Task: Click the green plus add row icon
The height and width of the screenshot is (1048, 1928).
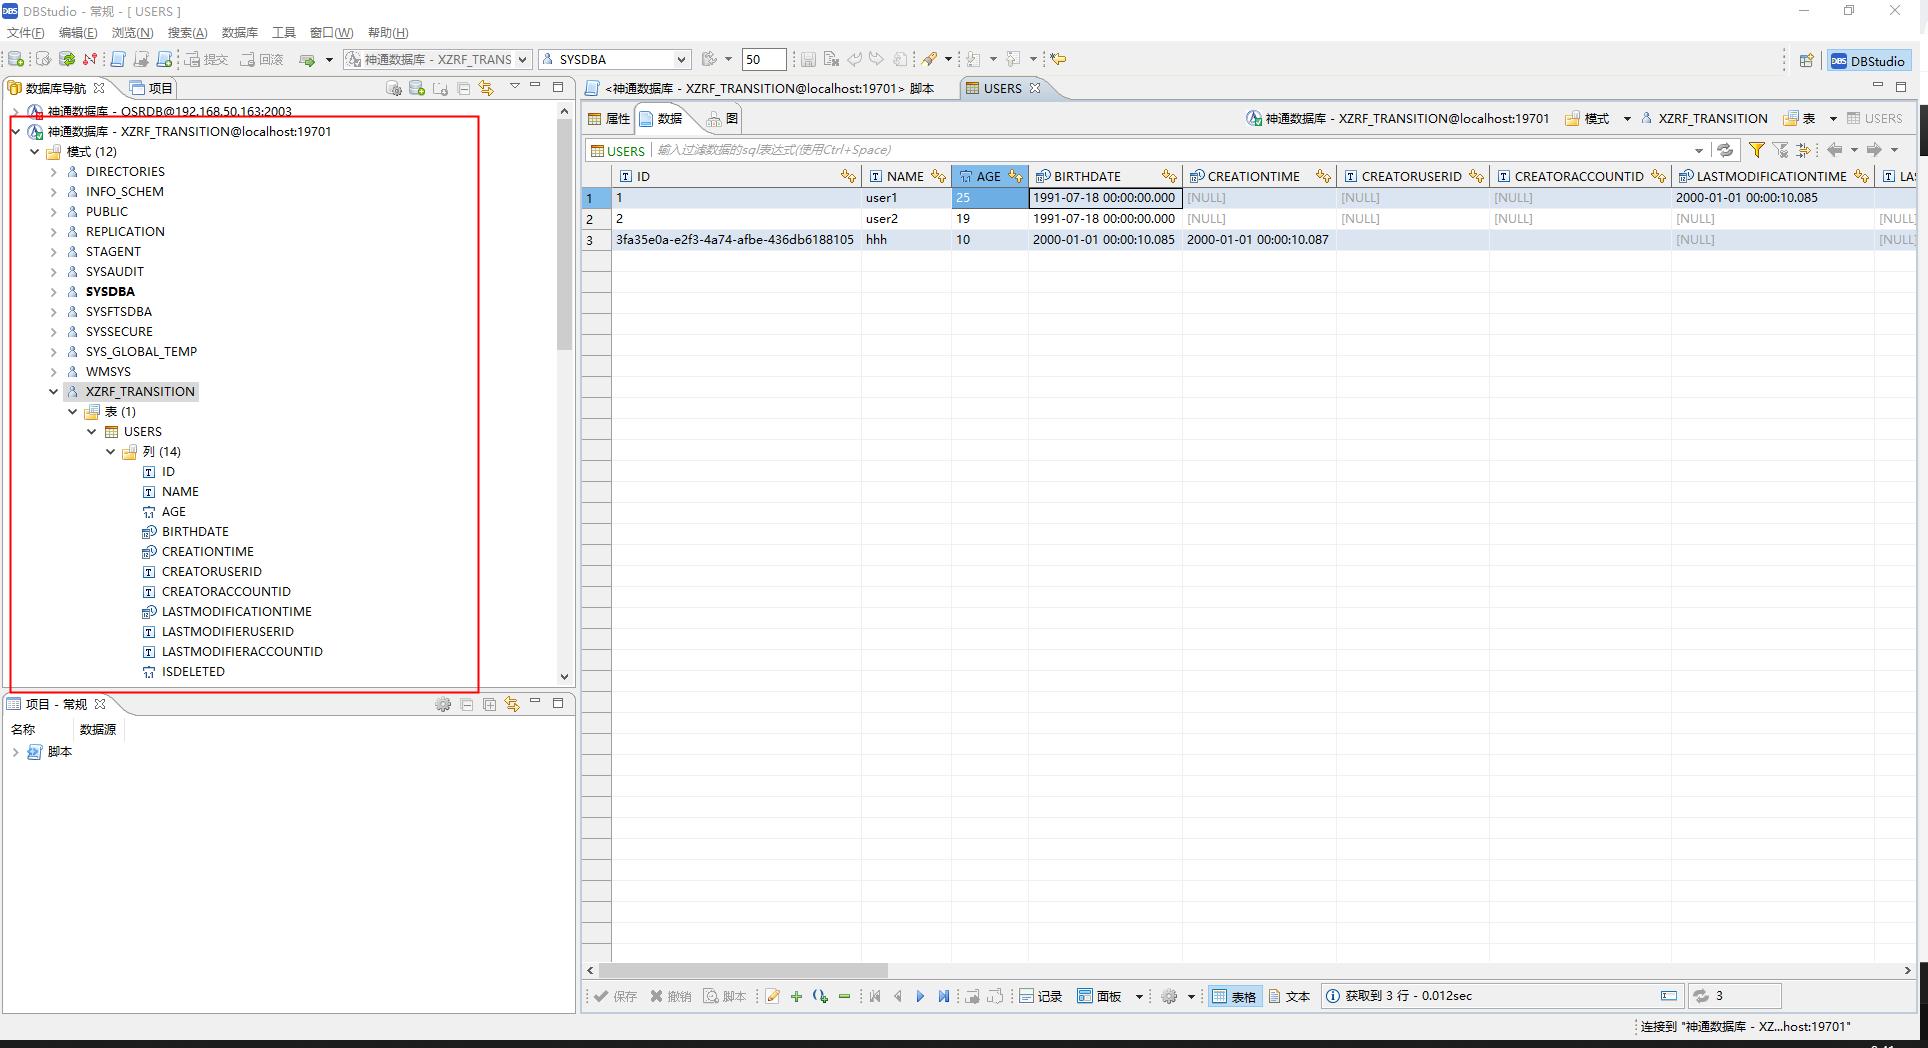Action: pos(796,996)
